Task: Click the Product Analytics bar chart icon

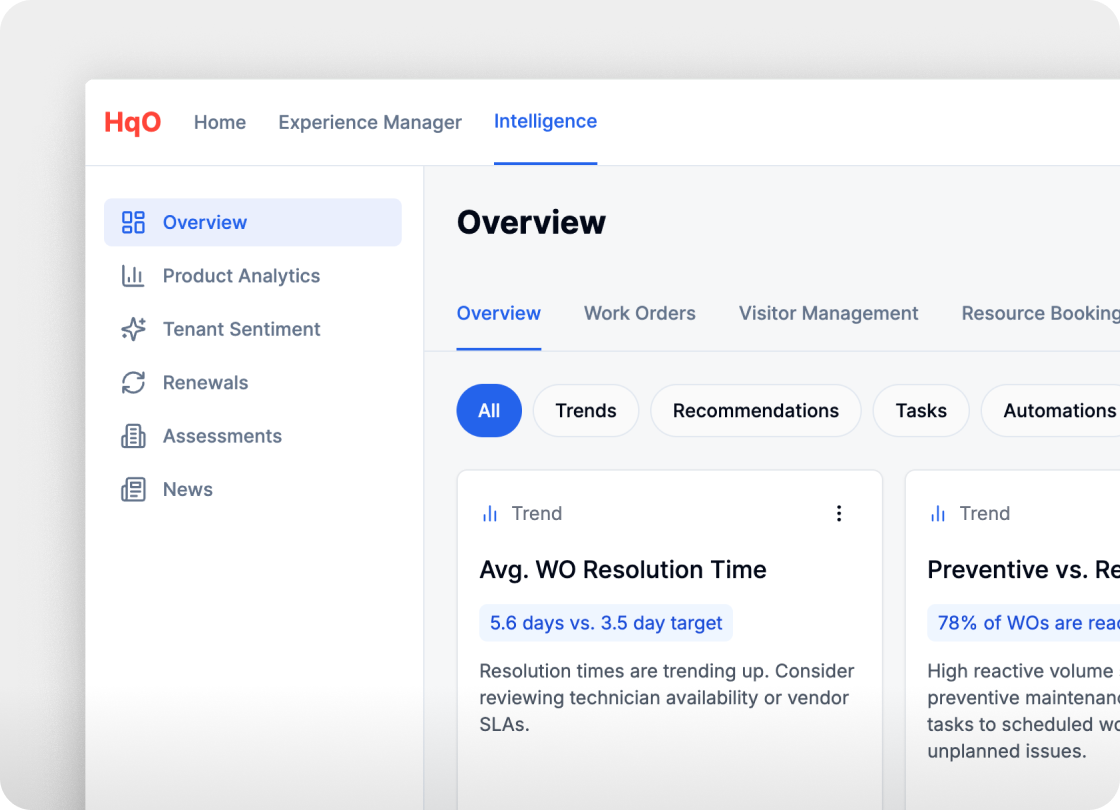Action: click(133, 276)
